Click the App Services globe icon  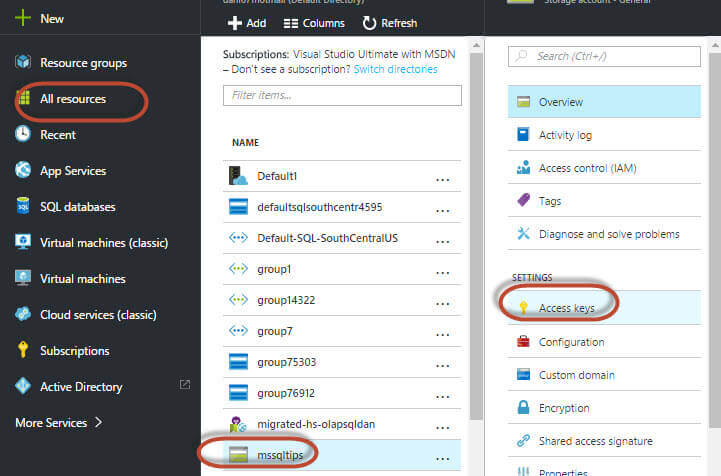point(23,170)
